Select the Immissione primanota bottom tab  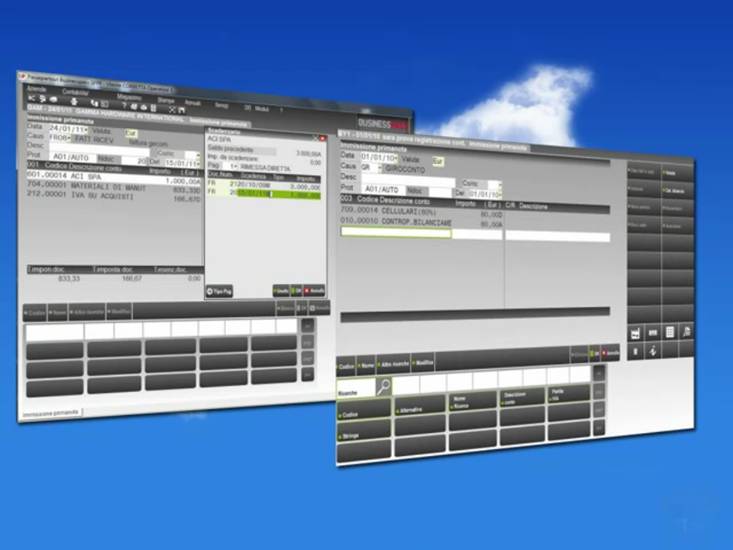(x=52, y=412)
